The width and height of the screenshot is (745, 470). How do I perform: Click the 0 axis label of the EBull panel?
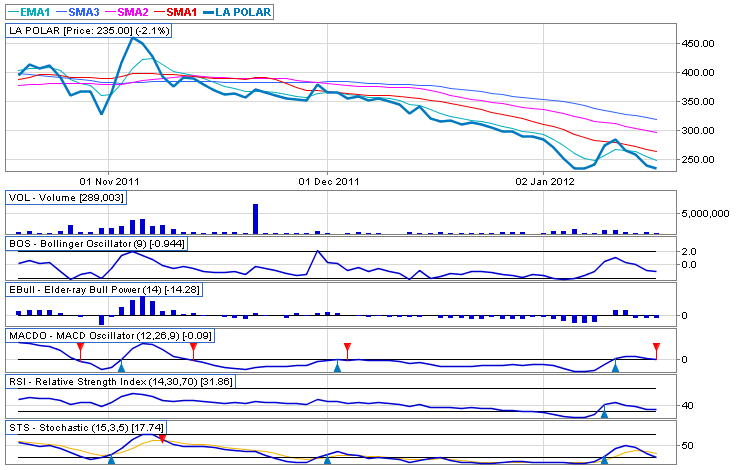(x=684, y=316)
